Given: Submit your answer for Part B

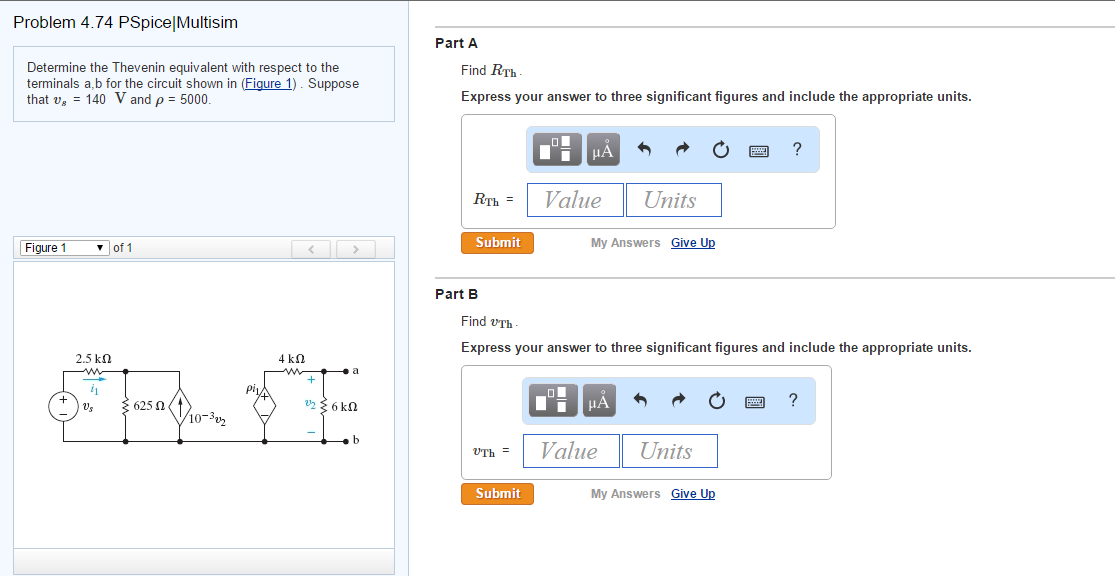Looking at the screenshot, I should pyautogui.click(x=497, y=493).
